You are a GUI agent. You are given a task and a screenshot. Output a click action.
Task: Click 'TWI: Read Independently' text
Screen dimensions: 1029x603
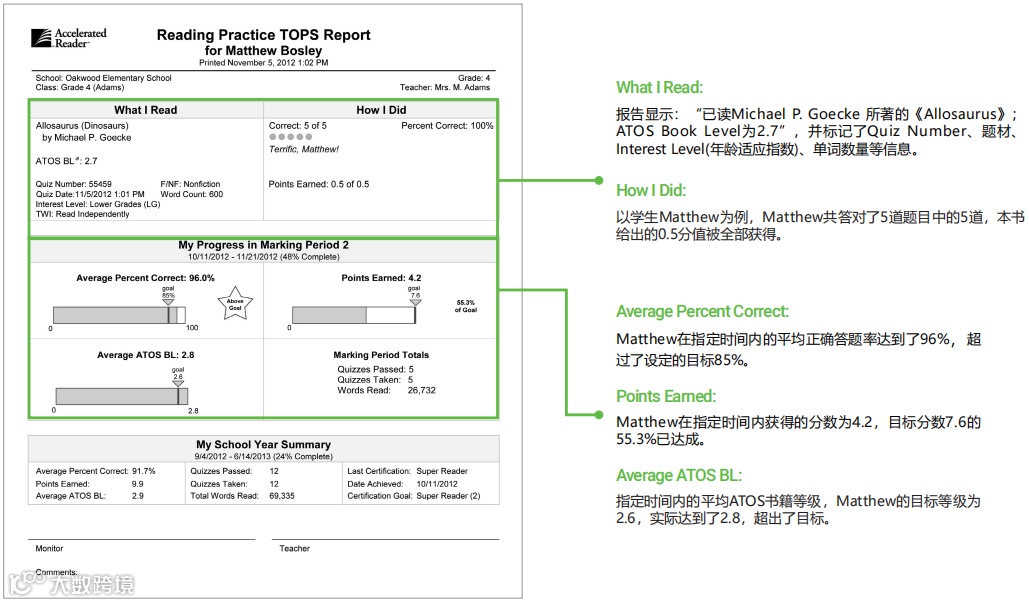tap(82, 214)
